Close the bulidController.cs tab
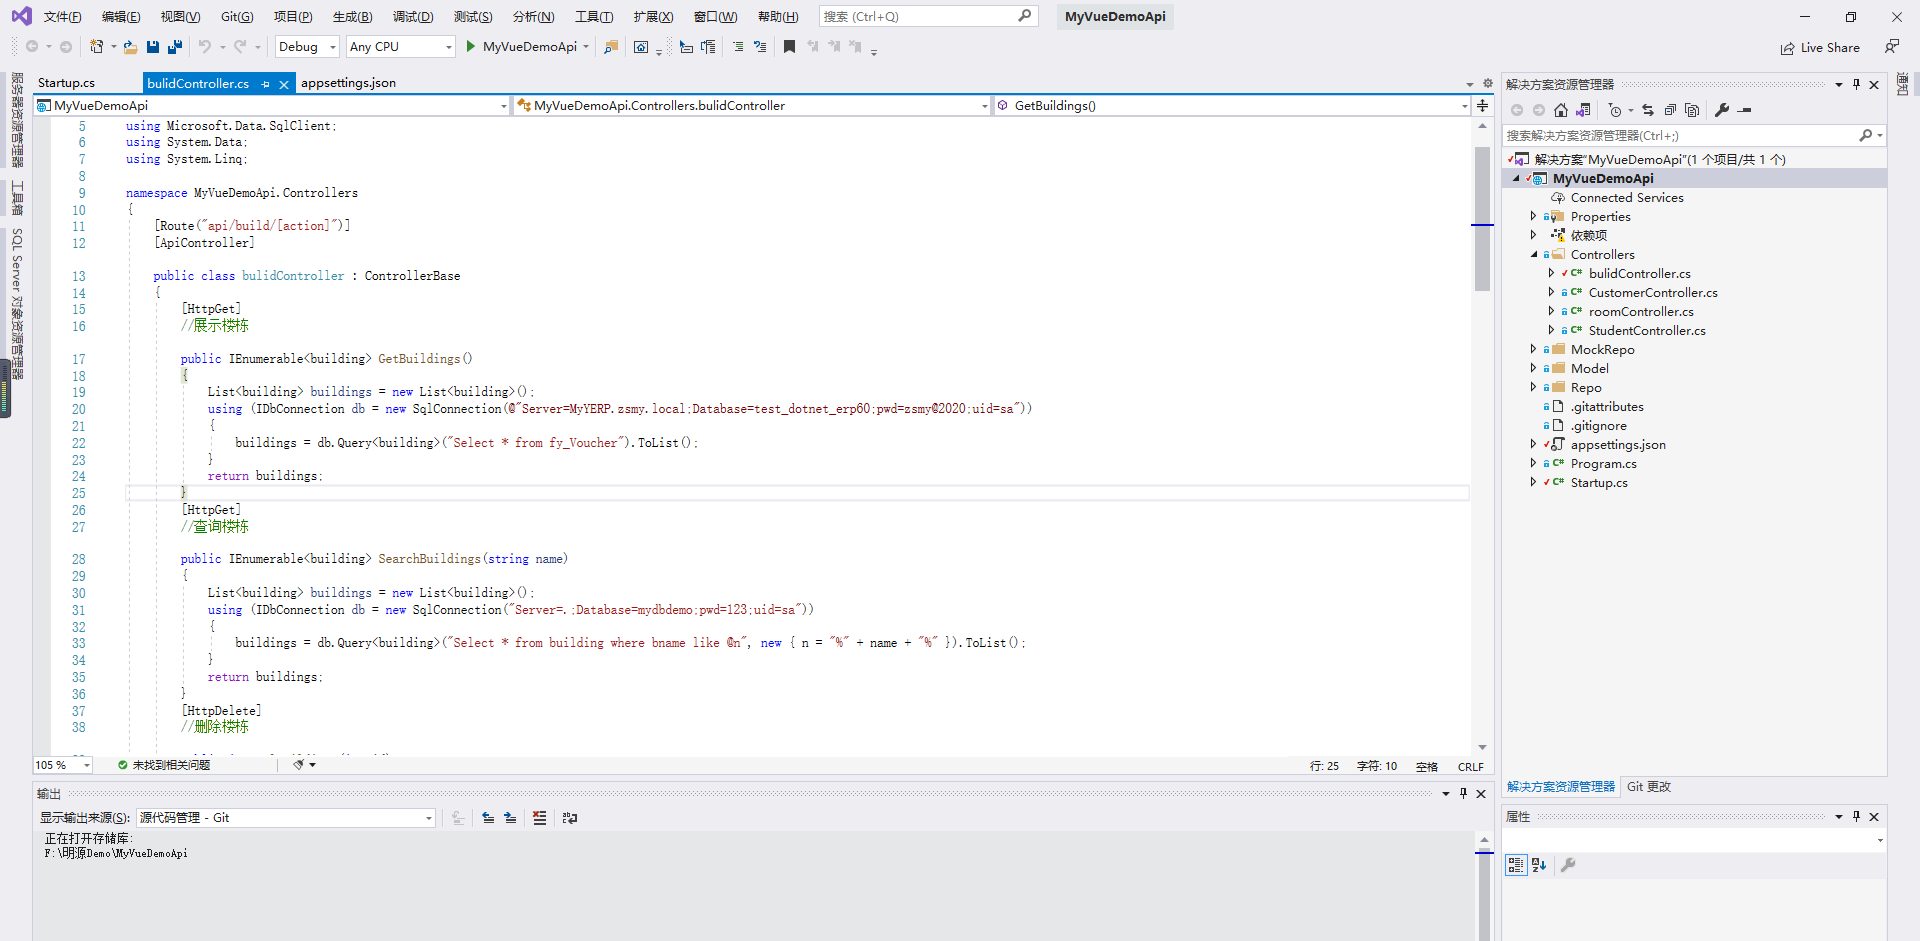The image size is (1920, 941). click(284, 84)
